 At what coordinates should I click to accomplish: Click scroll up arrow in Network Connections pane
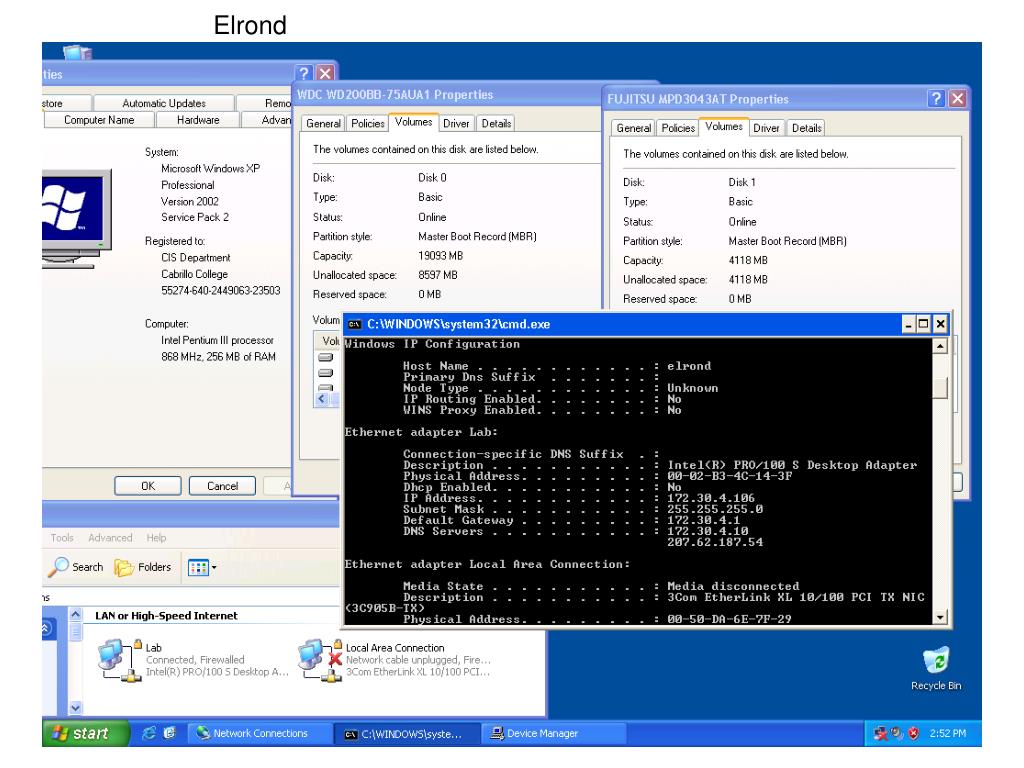[x=76, y=615]
